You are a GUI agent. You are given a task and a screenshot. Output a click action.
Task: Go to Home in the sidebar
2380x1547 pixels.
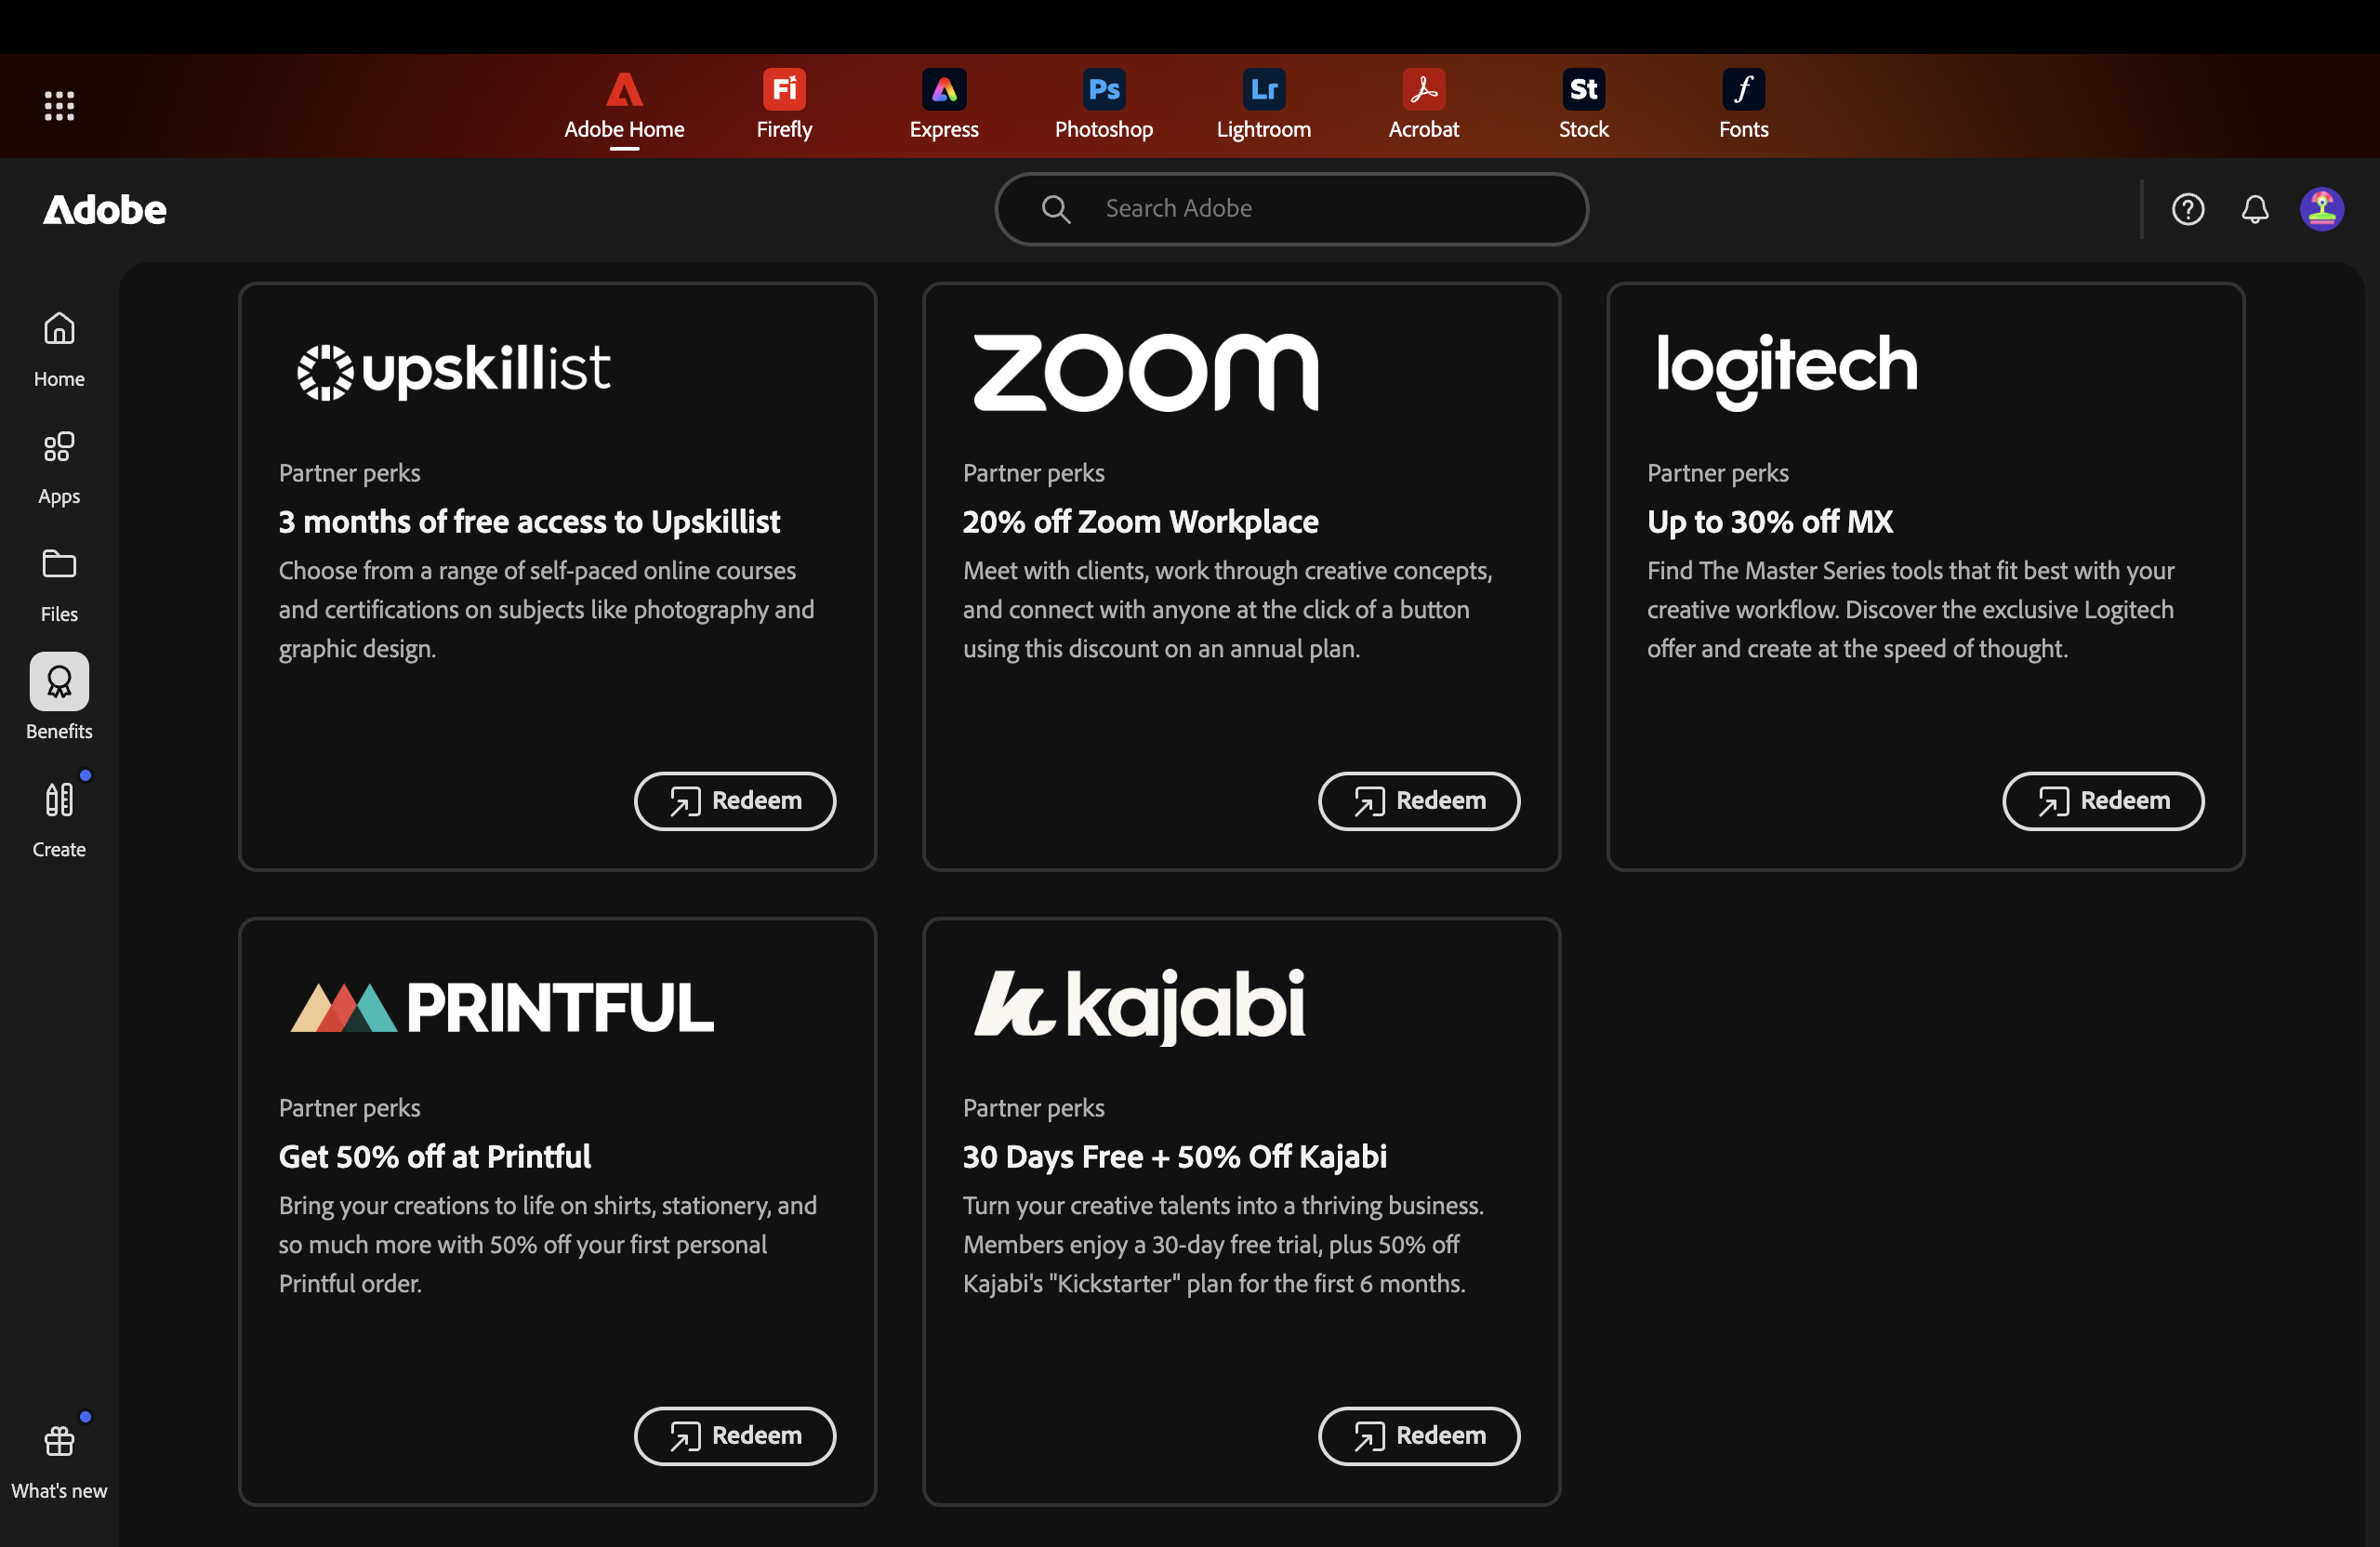tap(59, 348)
